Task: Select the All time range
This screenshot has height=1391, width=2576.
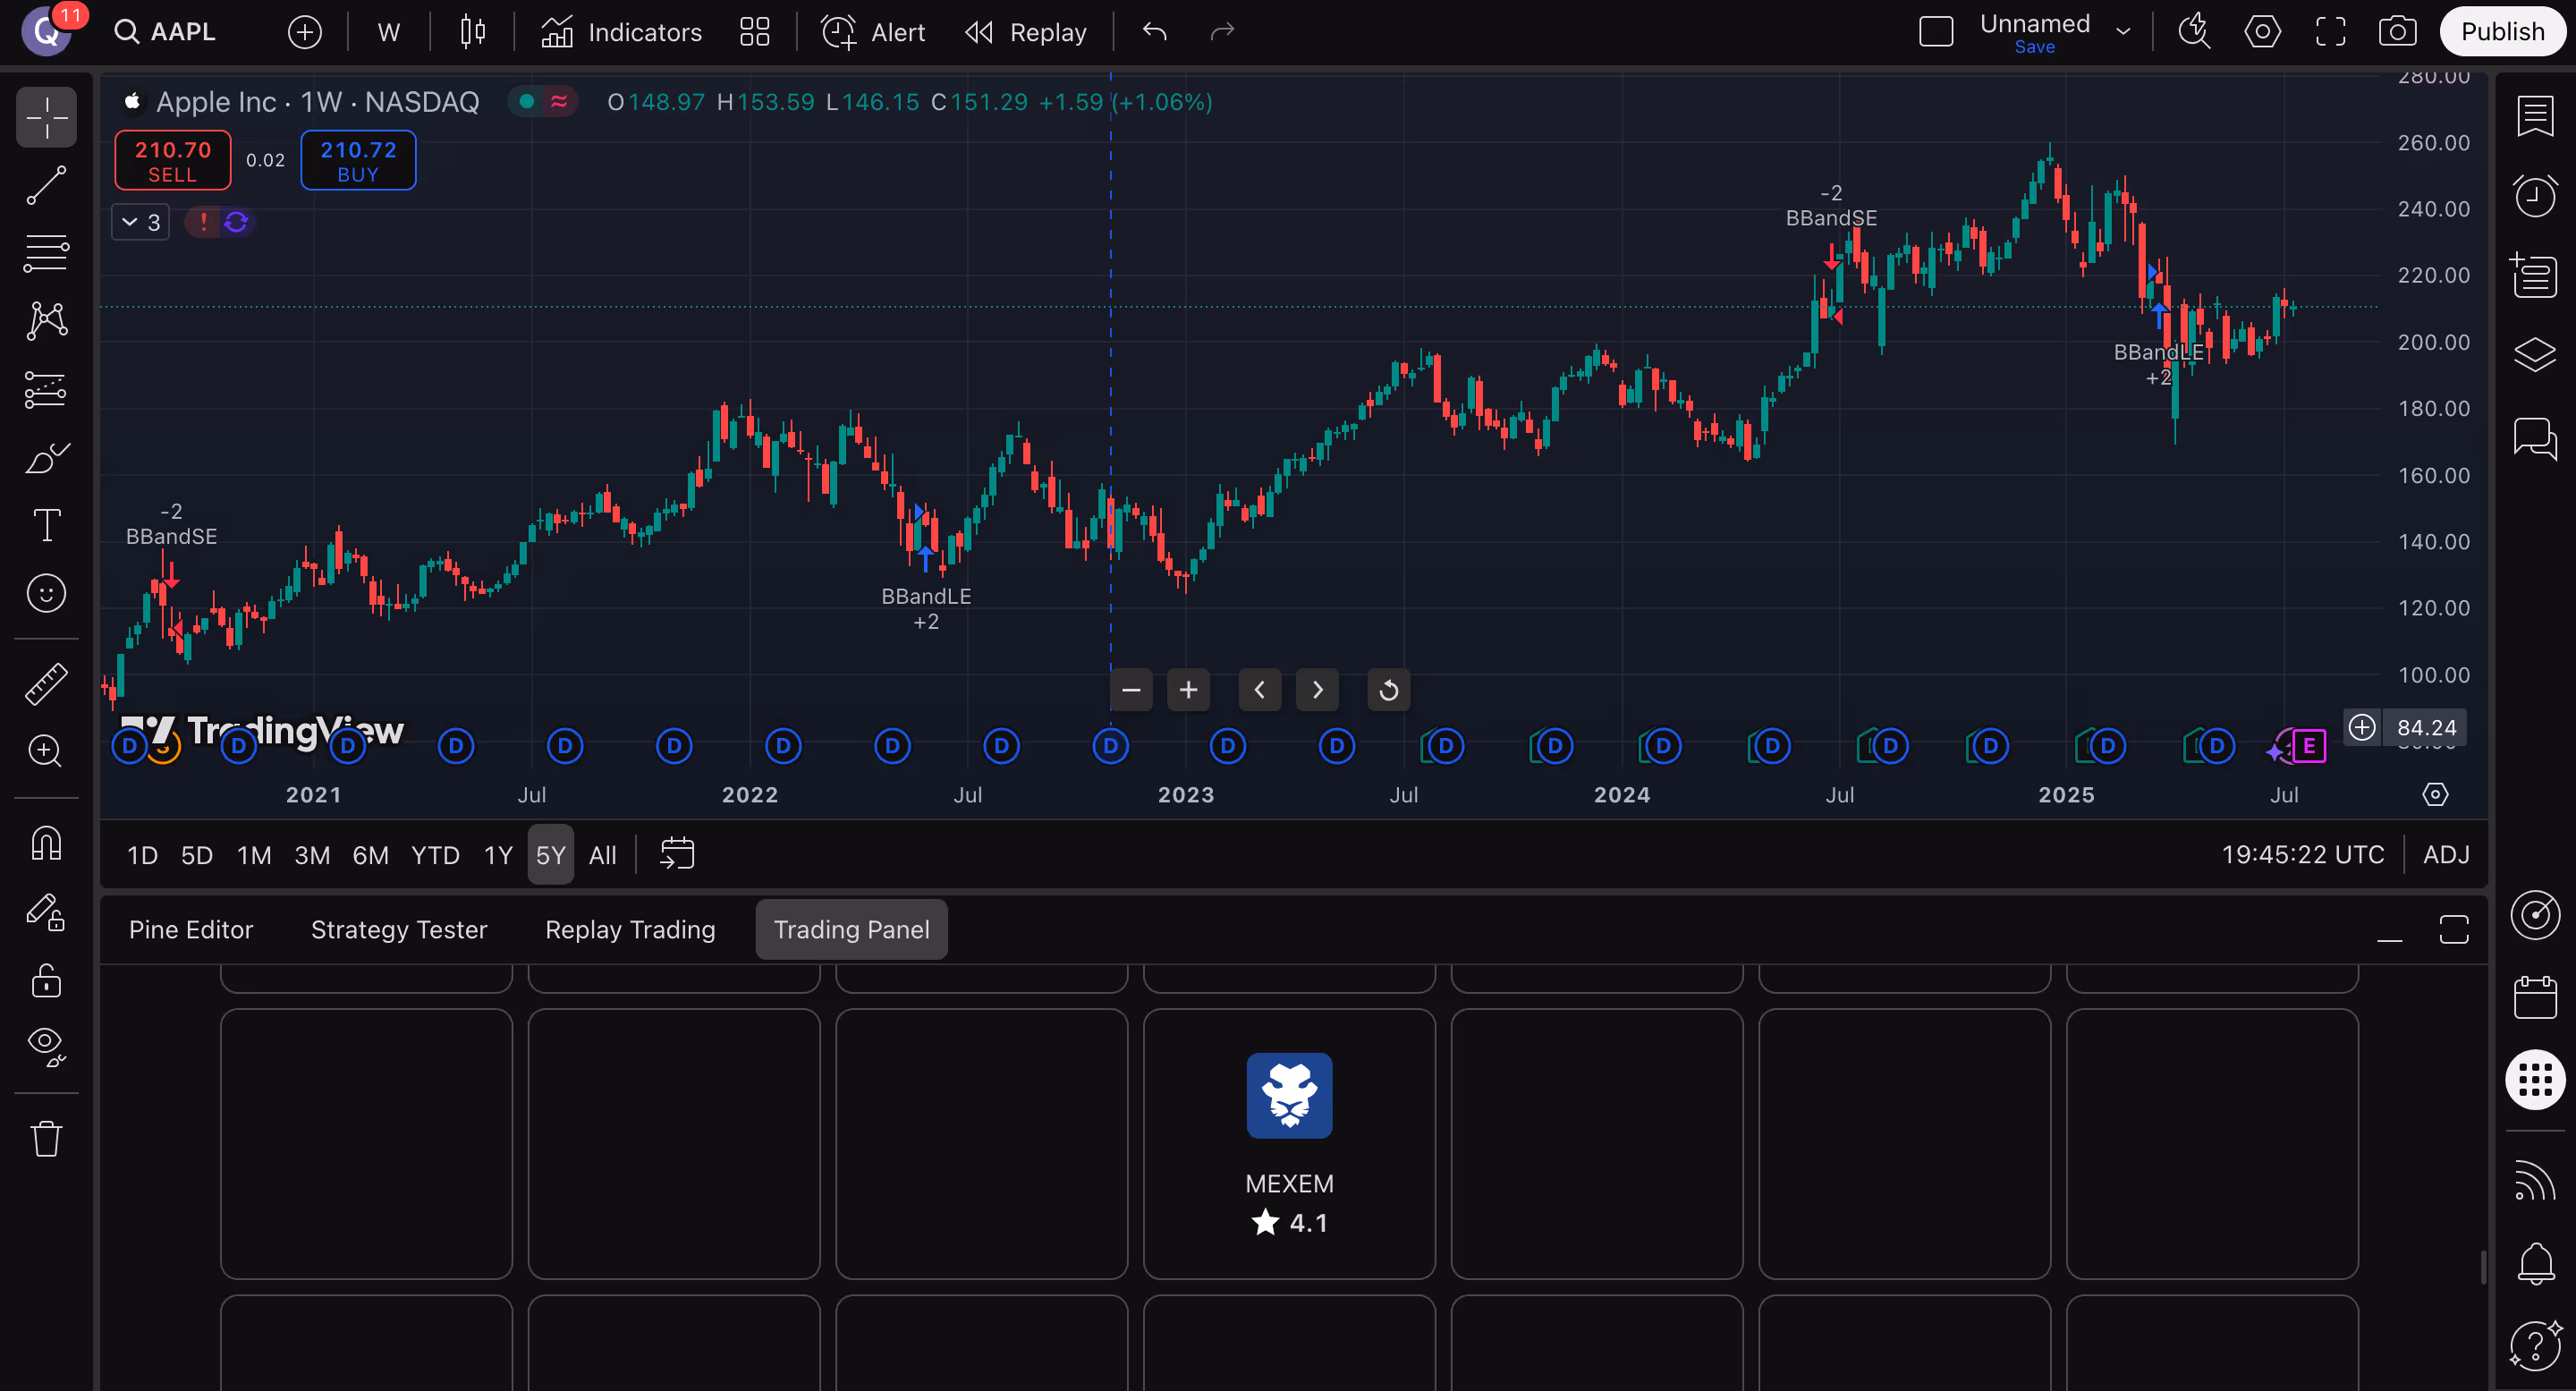Action: (602, 855)
